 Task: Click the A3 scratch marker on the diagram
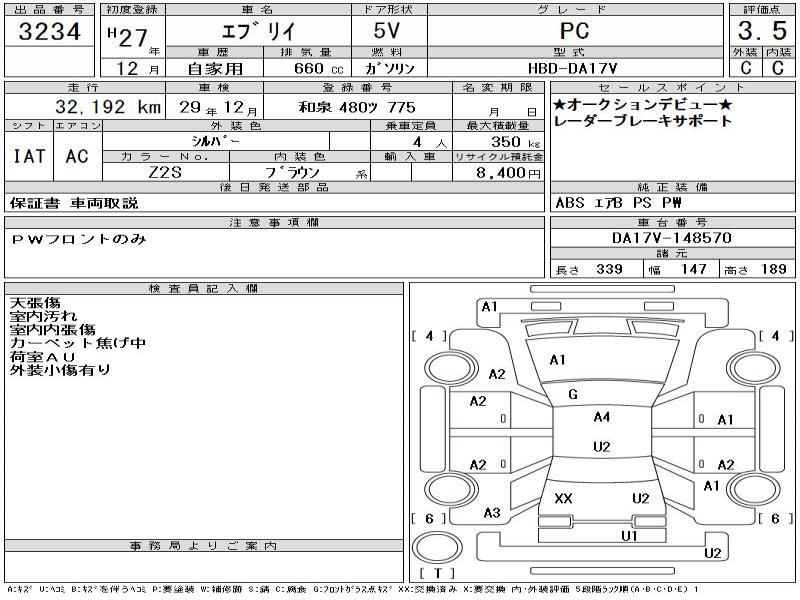tap(491, 512)
